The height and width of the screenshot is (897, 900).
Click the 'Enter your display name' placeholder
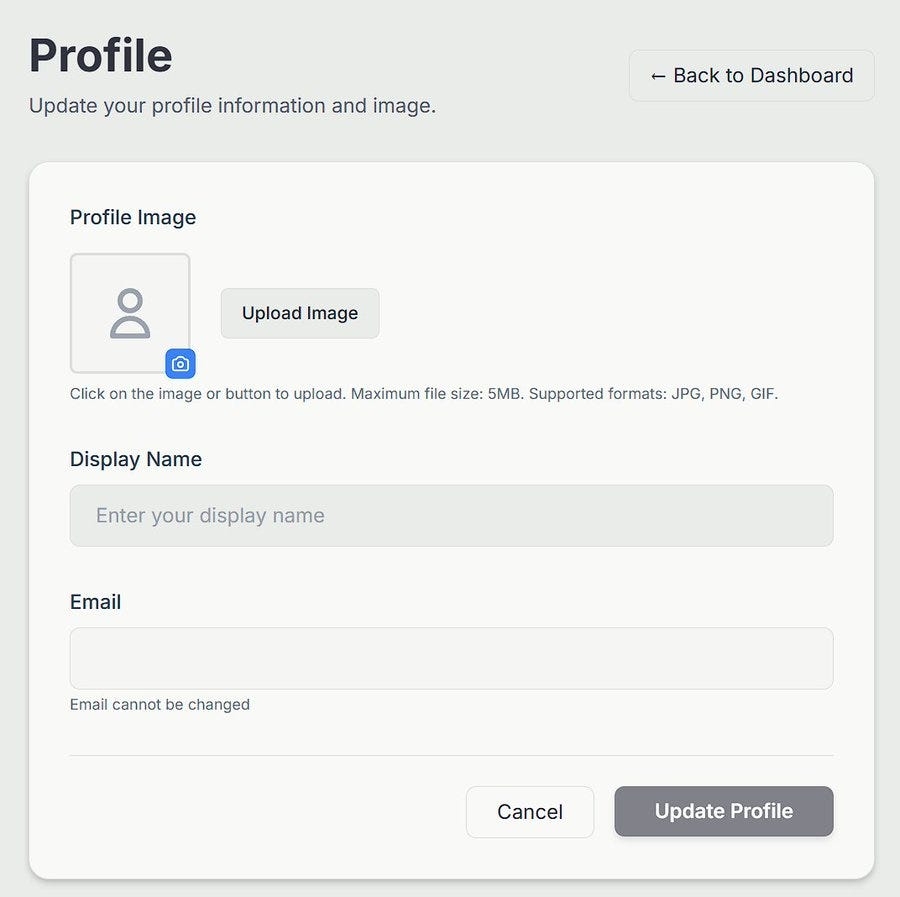click(x=210, y=516)
